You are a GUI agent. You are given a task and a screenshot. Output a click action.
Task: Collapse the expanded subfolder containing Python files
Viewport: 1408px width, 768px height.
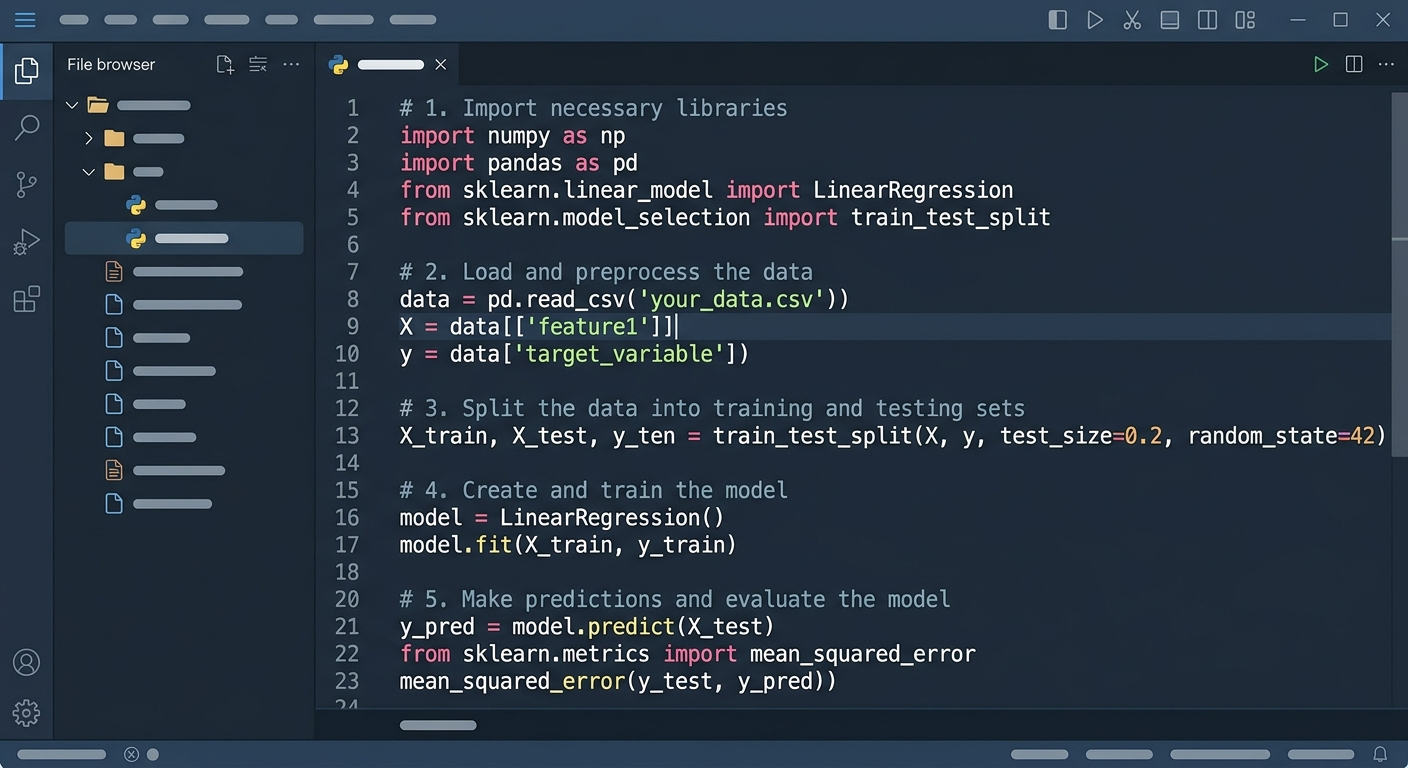[x=89, y=172]
